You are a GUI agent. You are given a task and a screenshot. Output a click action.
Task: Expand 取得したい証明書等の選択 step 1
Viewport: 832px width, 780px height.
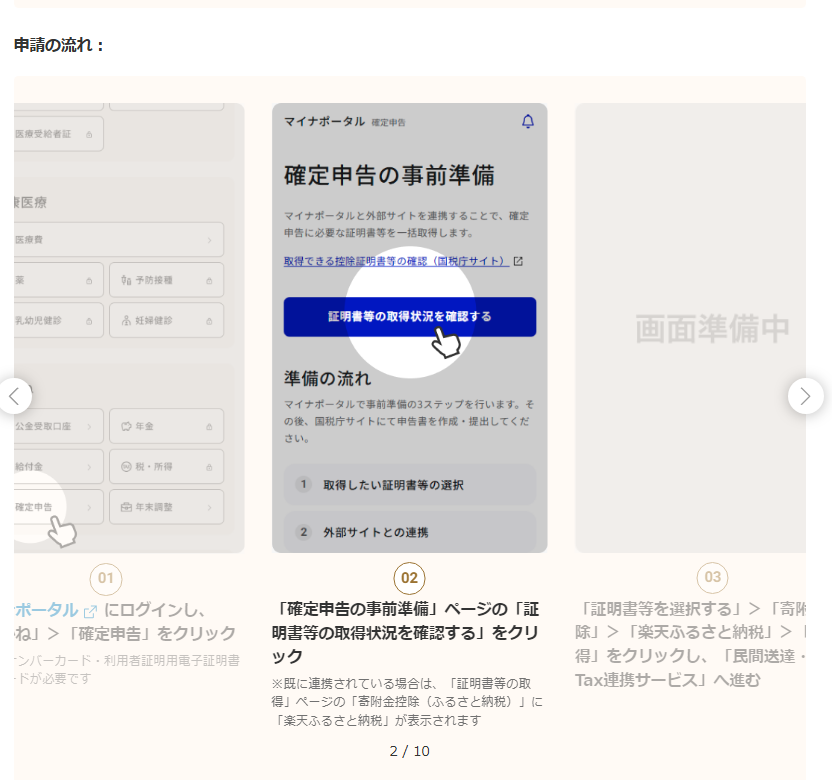[x=409, y=485]
